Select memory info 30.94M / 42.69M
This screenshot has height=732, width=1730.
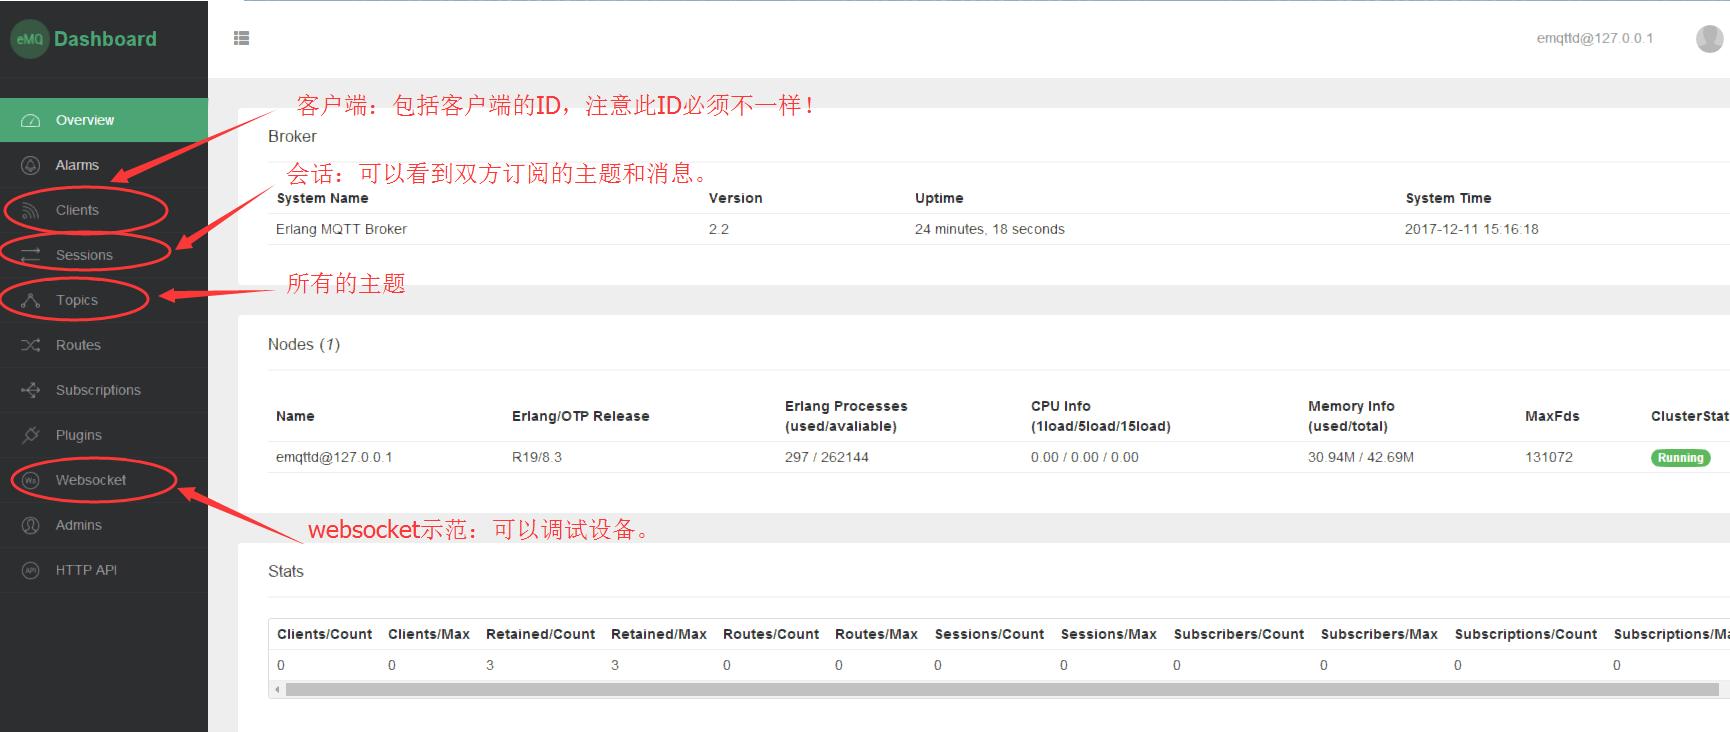(1361, 457)
